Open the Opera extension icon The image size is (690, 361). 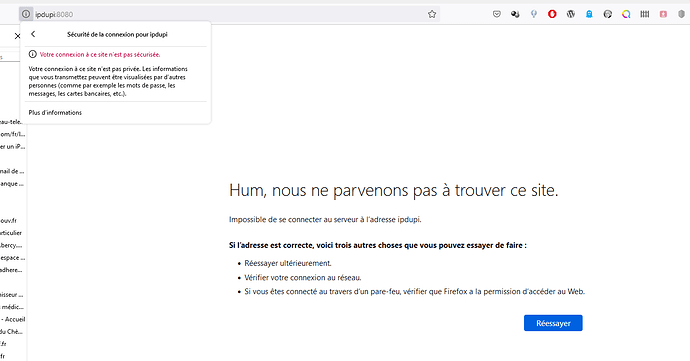pos(552,14)
